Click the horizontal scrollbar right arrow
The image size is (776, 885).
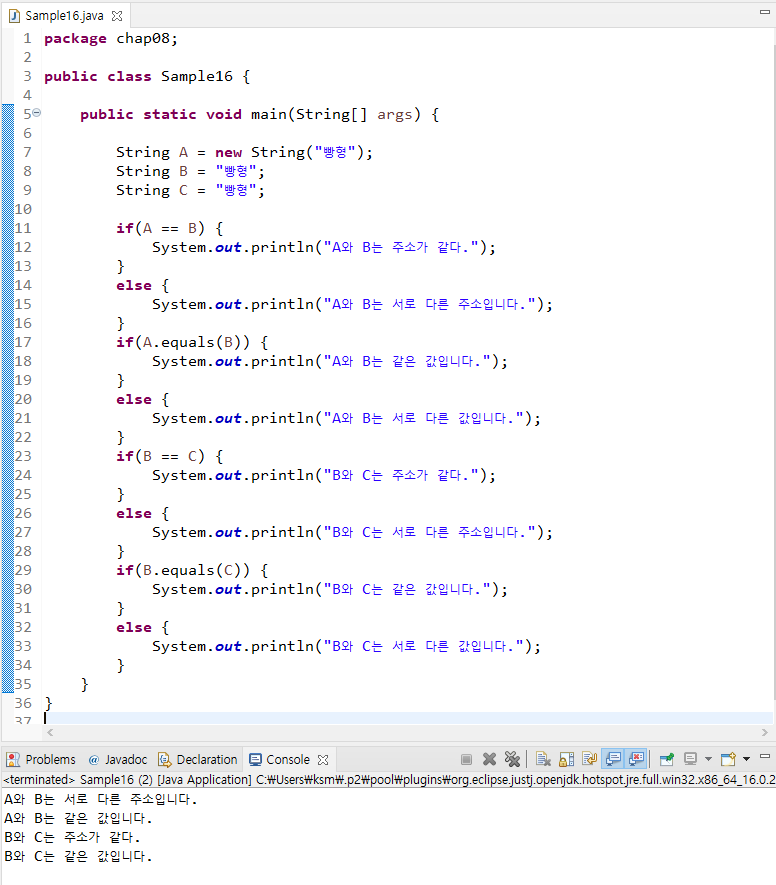click(x=765, y=733)
